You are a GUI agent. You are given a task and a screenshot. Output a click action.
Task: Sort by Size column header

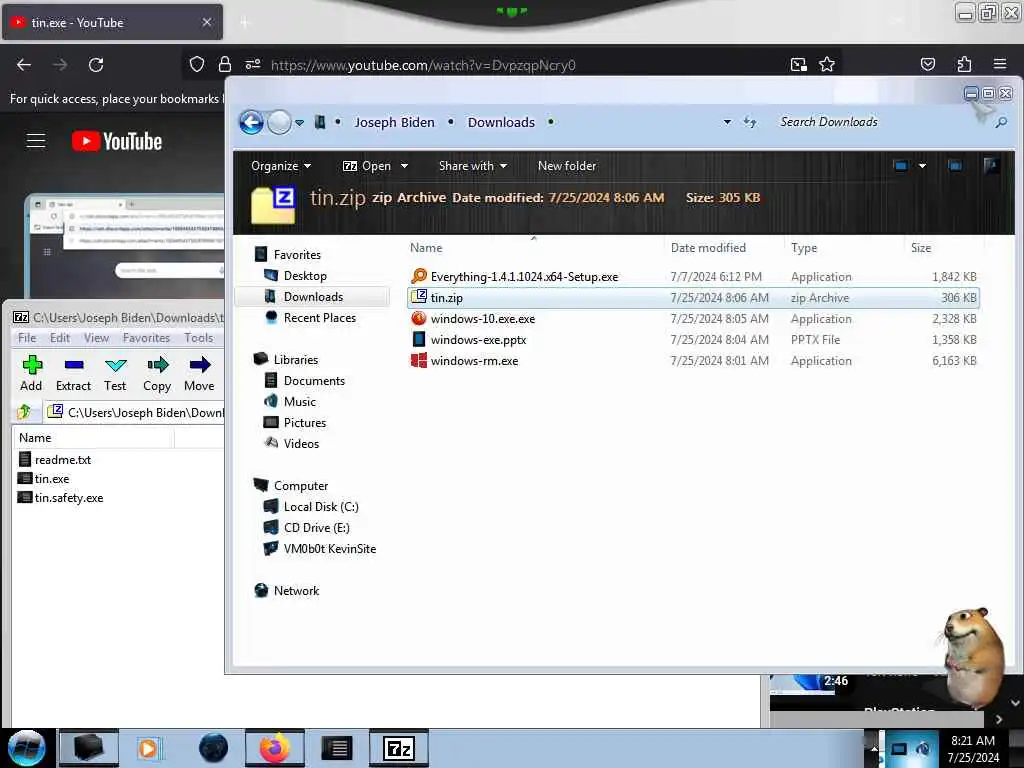(x=944, y=248)
